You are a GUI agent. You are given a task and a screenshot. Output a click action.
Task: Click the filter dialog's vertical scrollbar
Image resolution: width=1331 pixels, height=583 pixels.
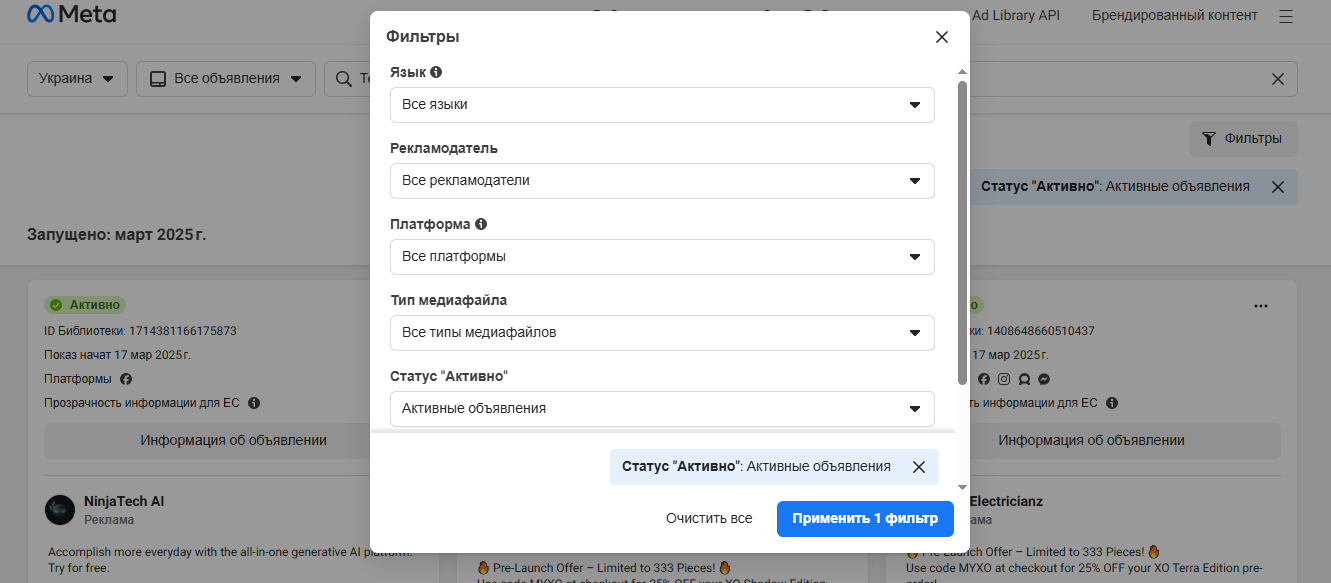[x=962, y=232]
